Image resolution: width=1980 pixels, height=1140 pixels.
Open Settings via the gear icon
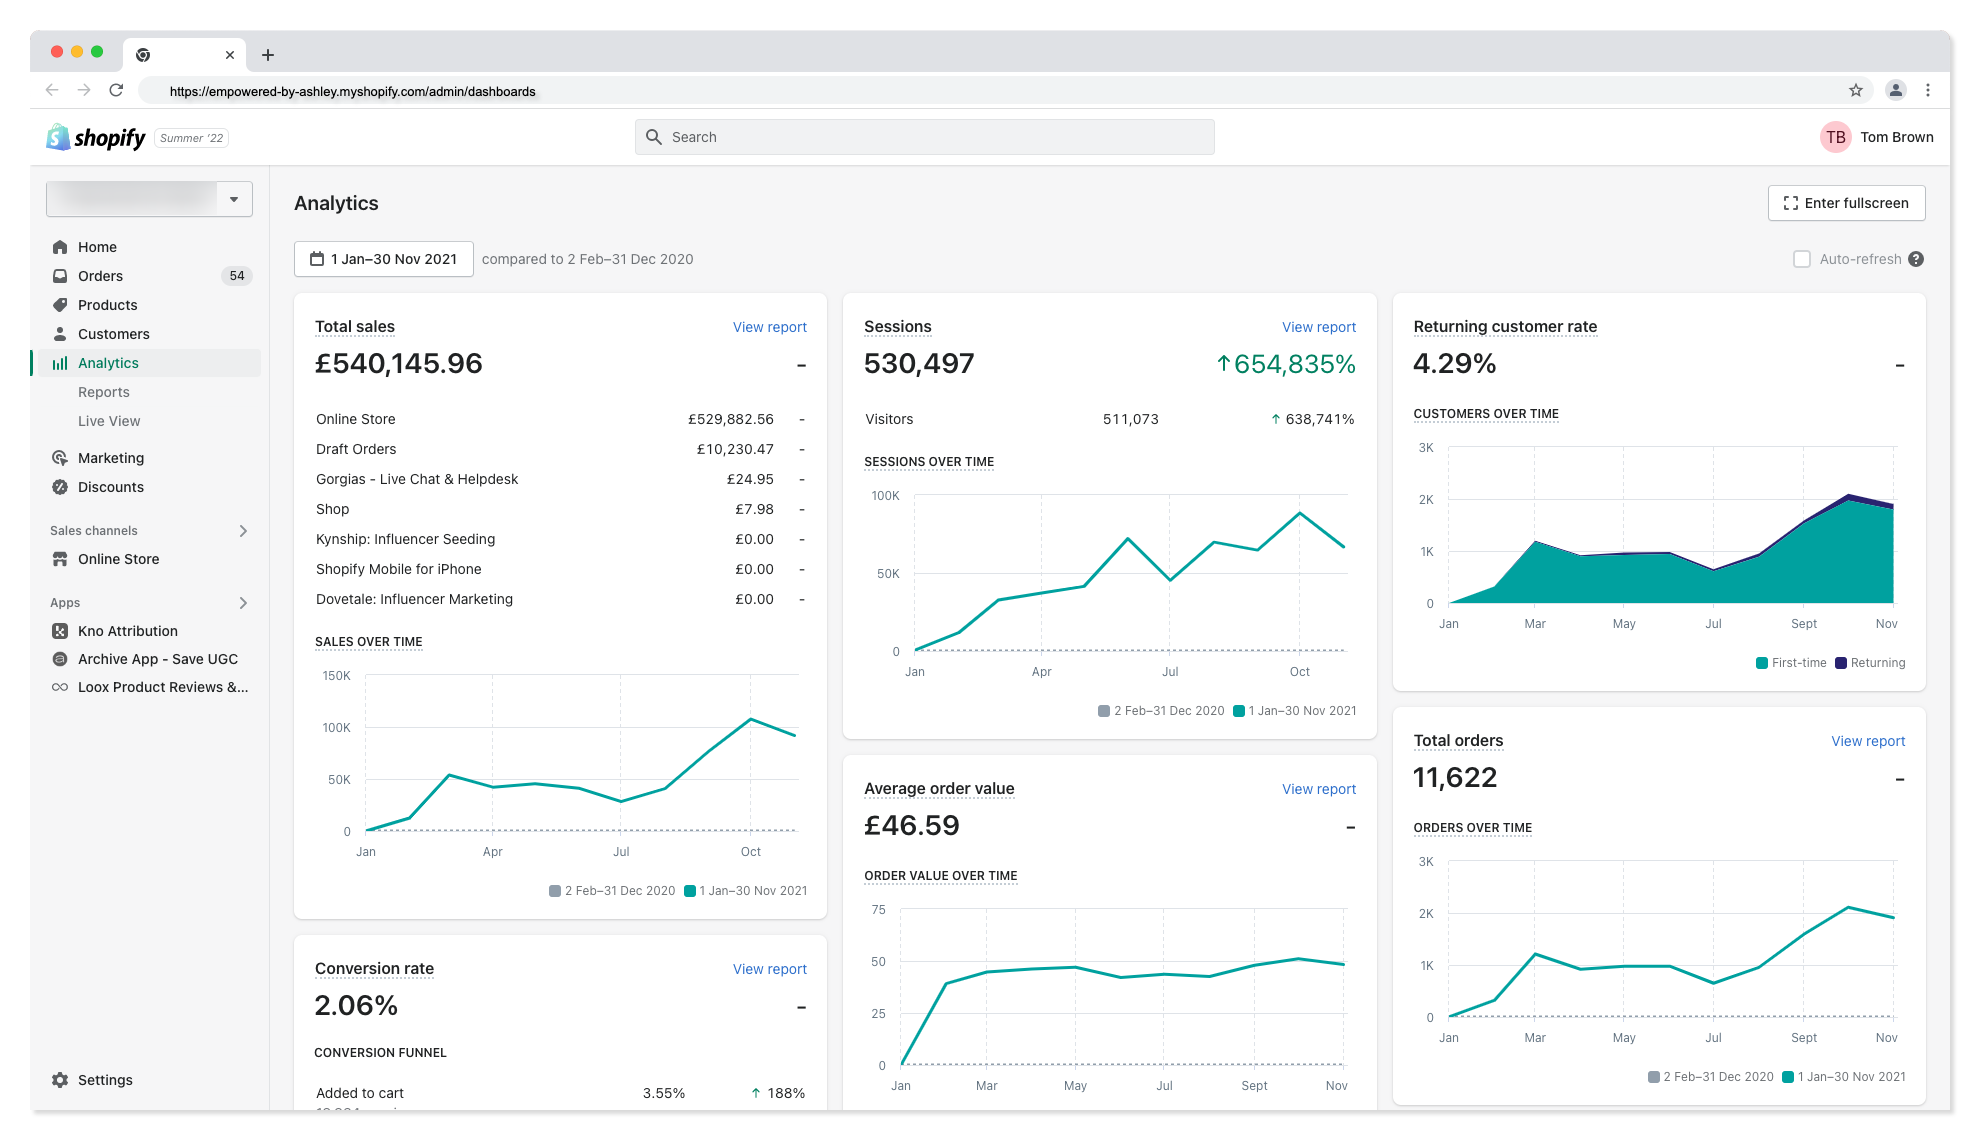(x=60, y=1080)
